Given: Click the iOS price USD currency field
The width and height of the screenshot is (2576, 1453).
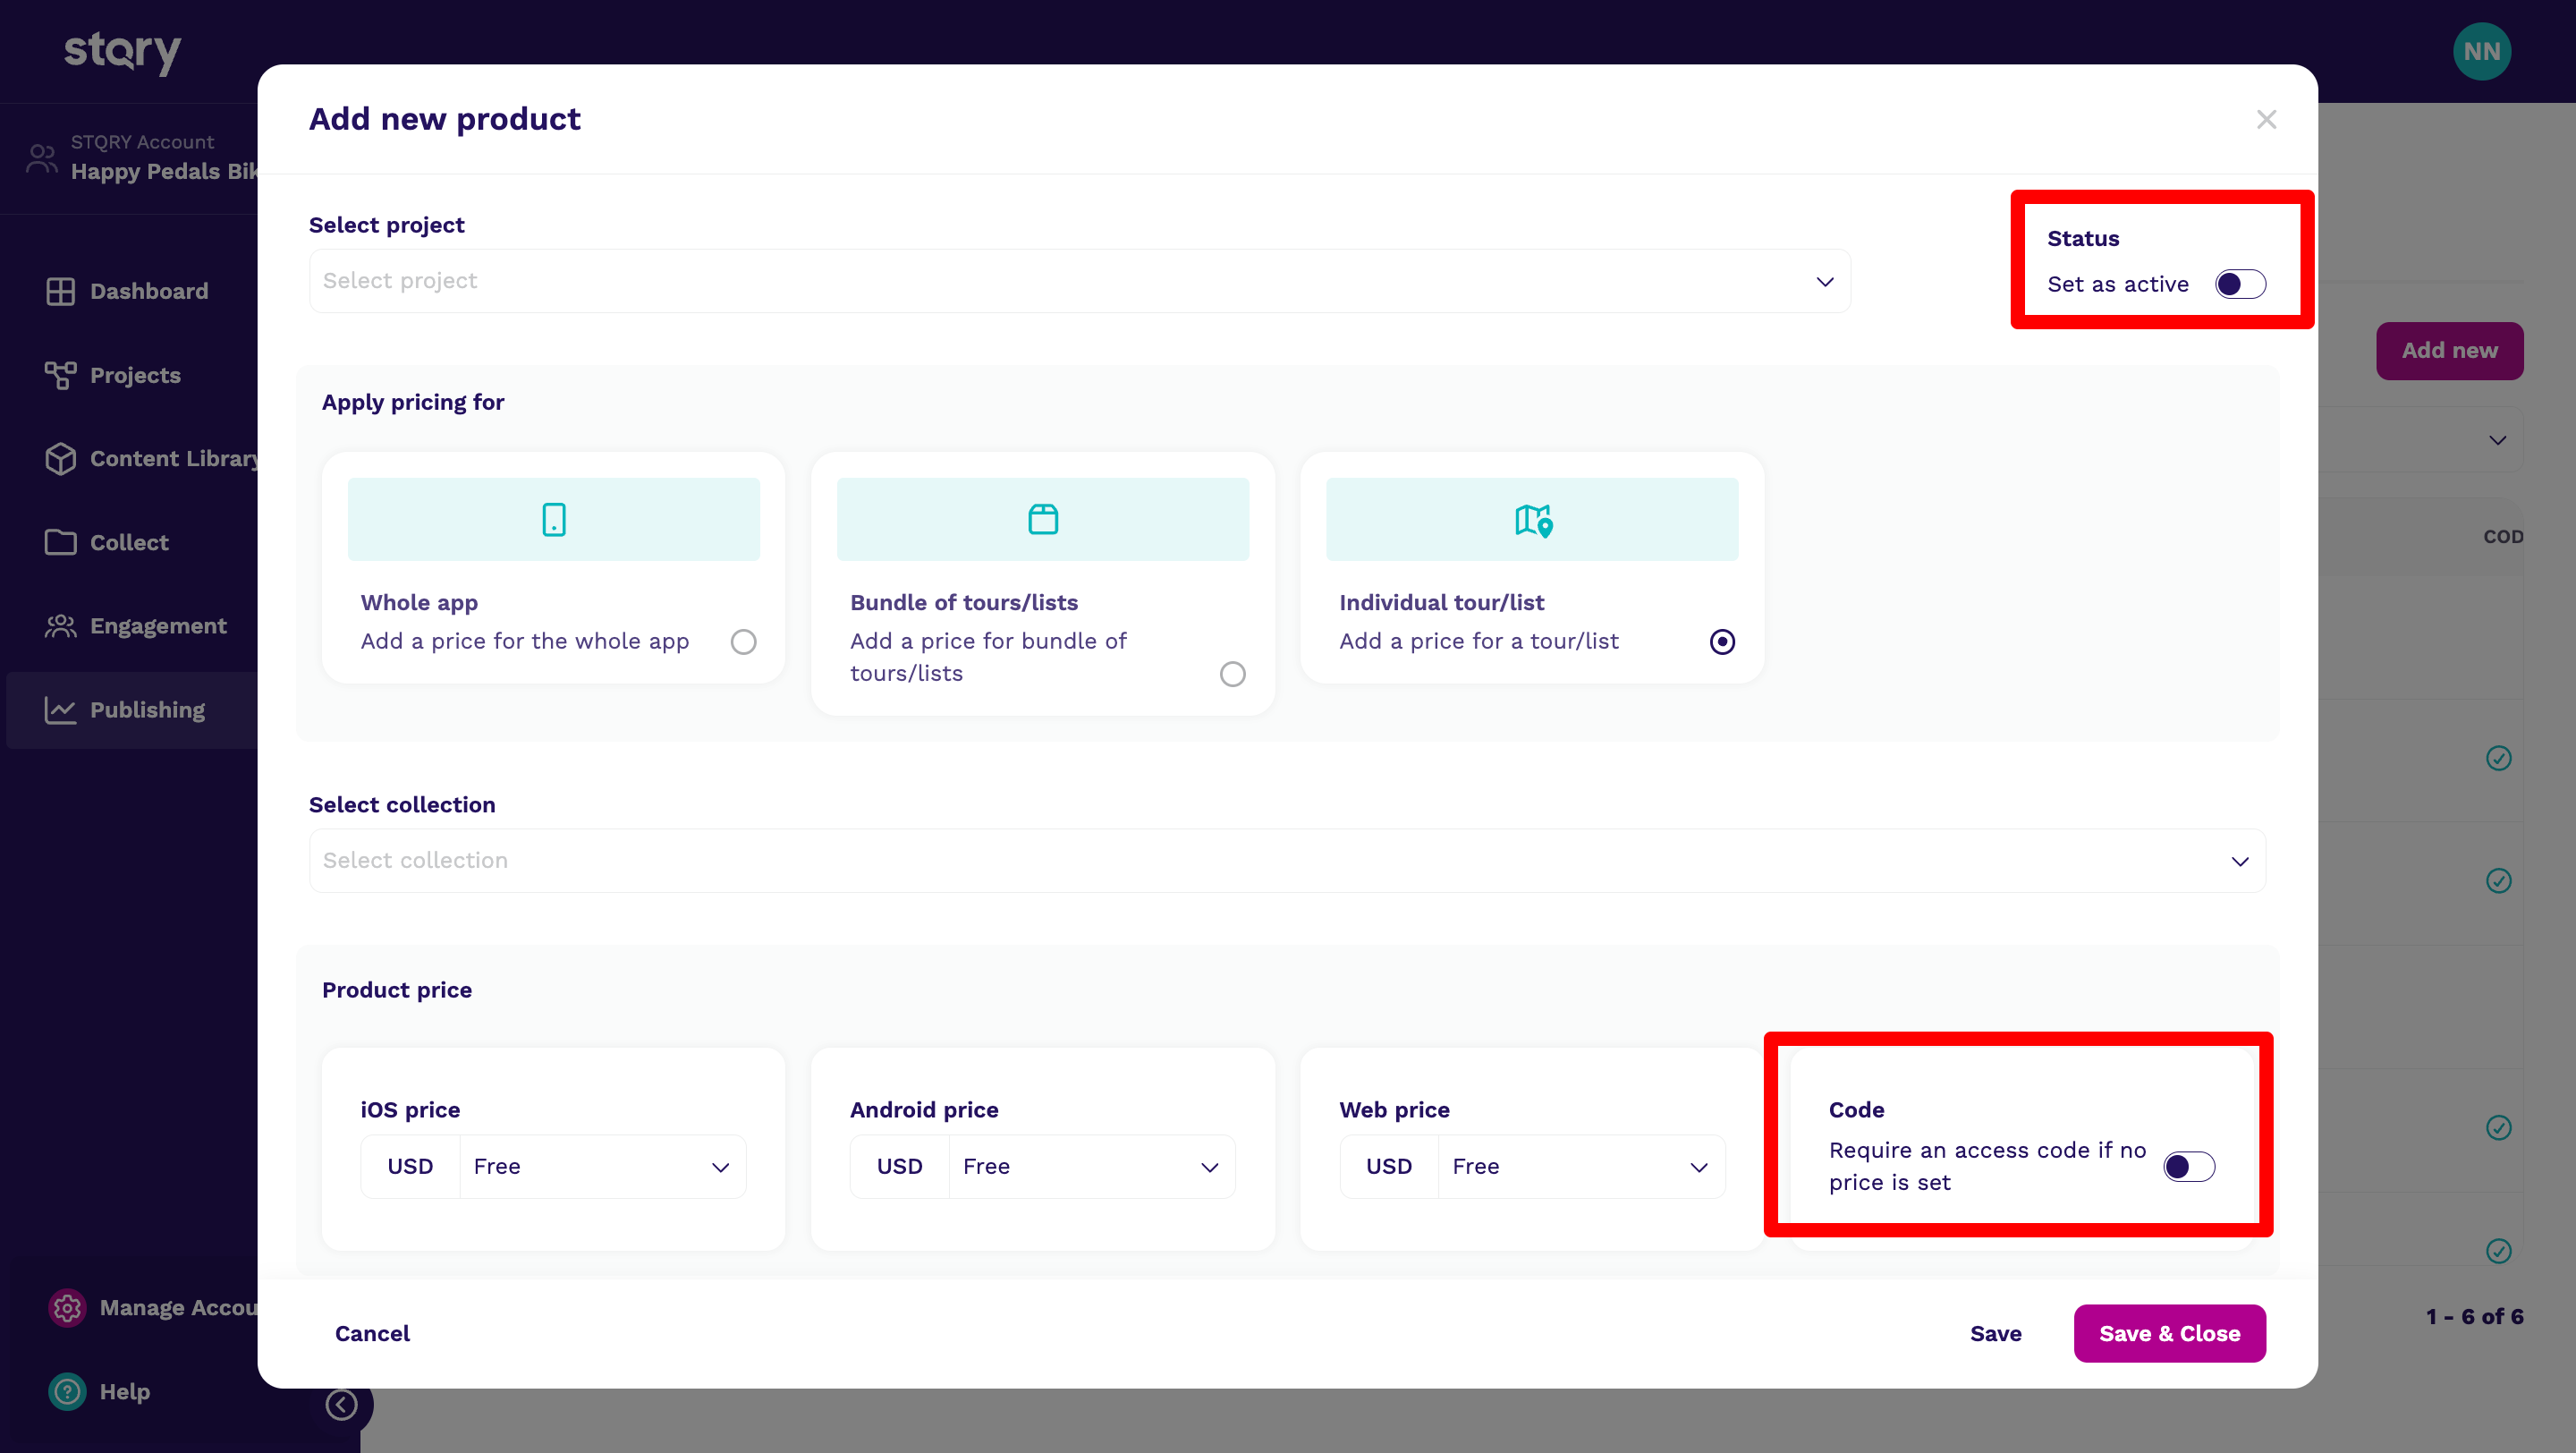Looking at the screenshot, I should click(410, 1166).
